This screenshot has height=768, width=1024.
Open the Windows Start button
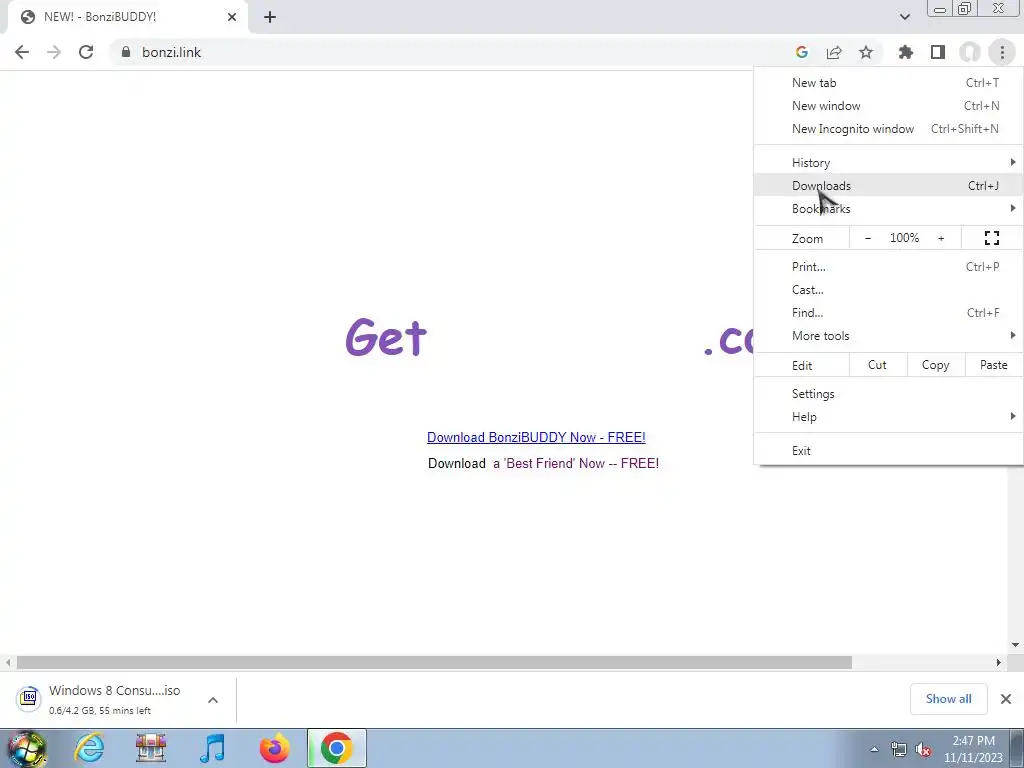point(26,748)
